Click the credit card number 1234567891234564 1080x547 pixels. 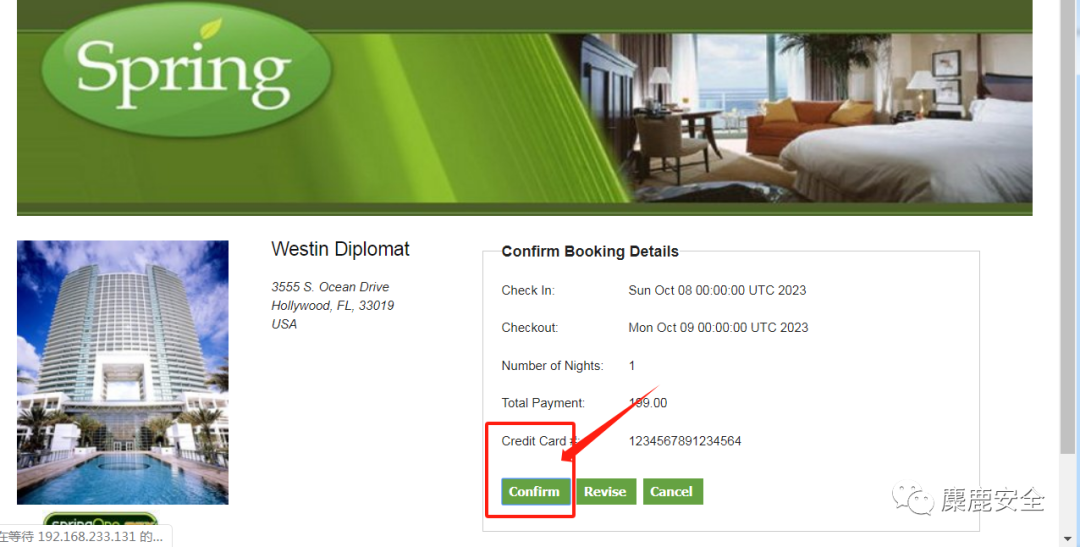tap(685, 441)
